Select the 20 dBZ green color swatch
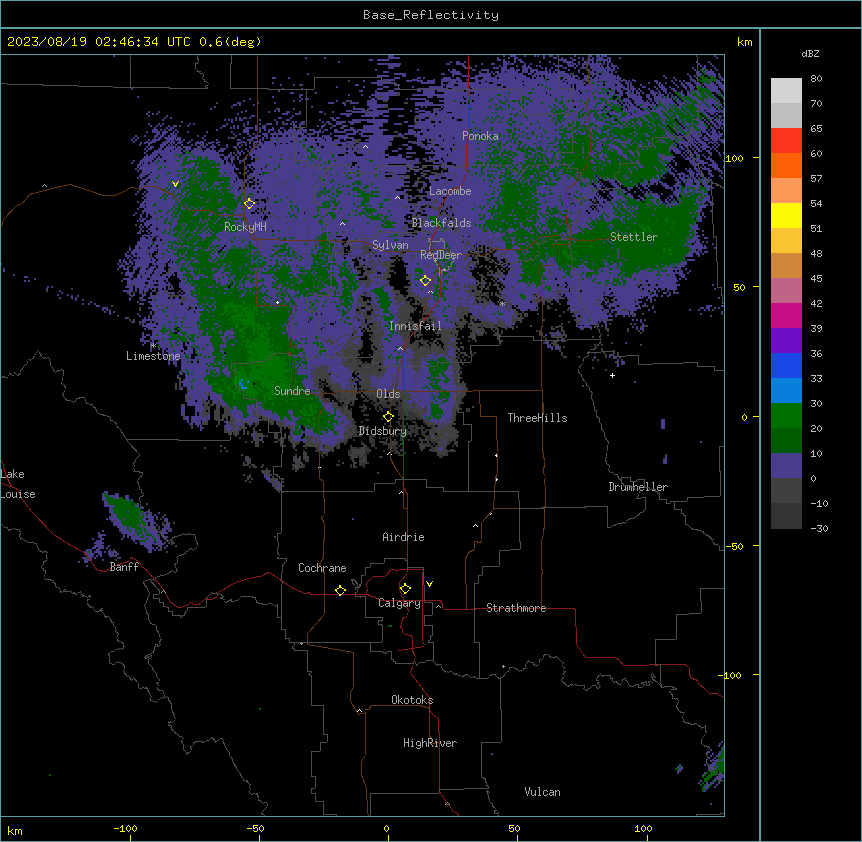The image size is (862, 842). point(786,416)
